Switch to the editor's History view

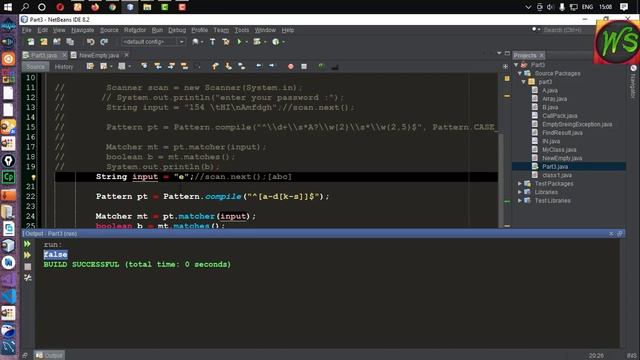(64, 67)
